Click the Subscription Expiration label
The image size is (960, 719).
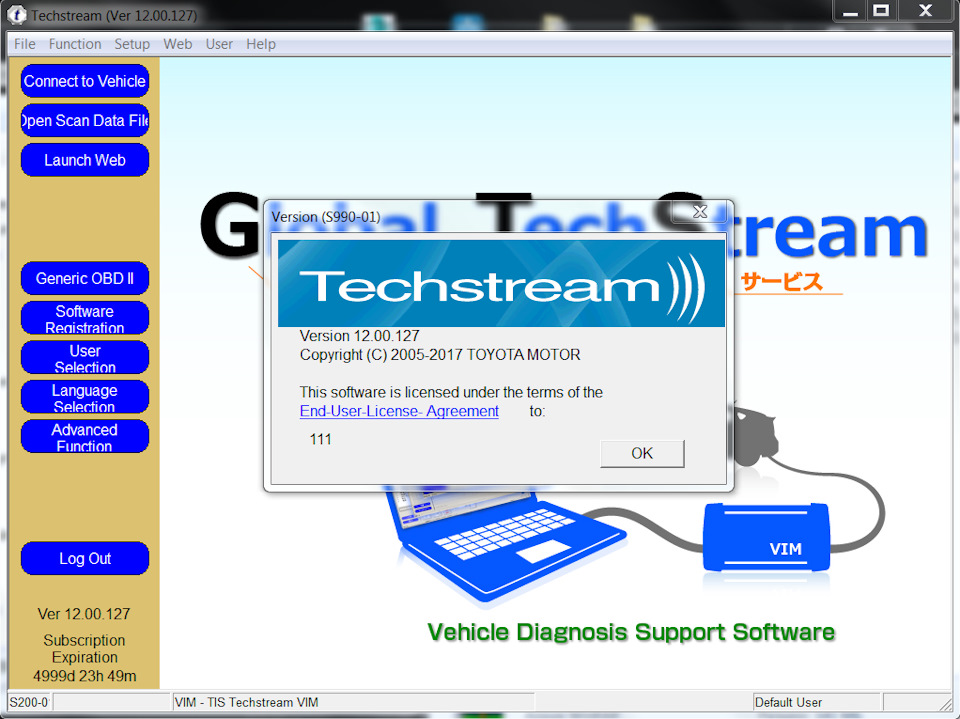tap(84, 649)
